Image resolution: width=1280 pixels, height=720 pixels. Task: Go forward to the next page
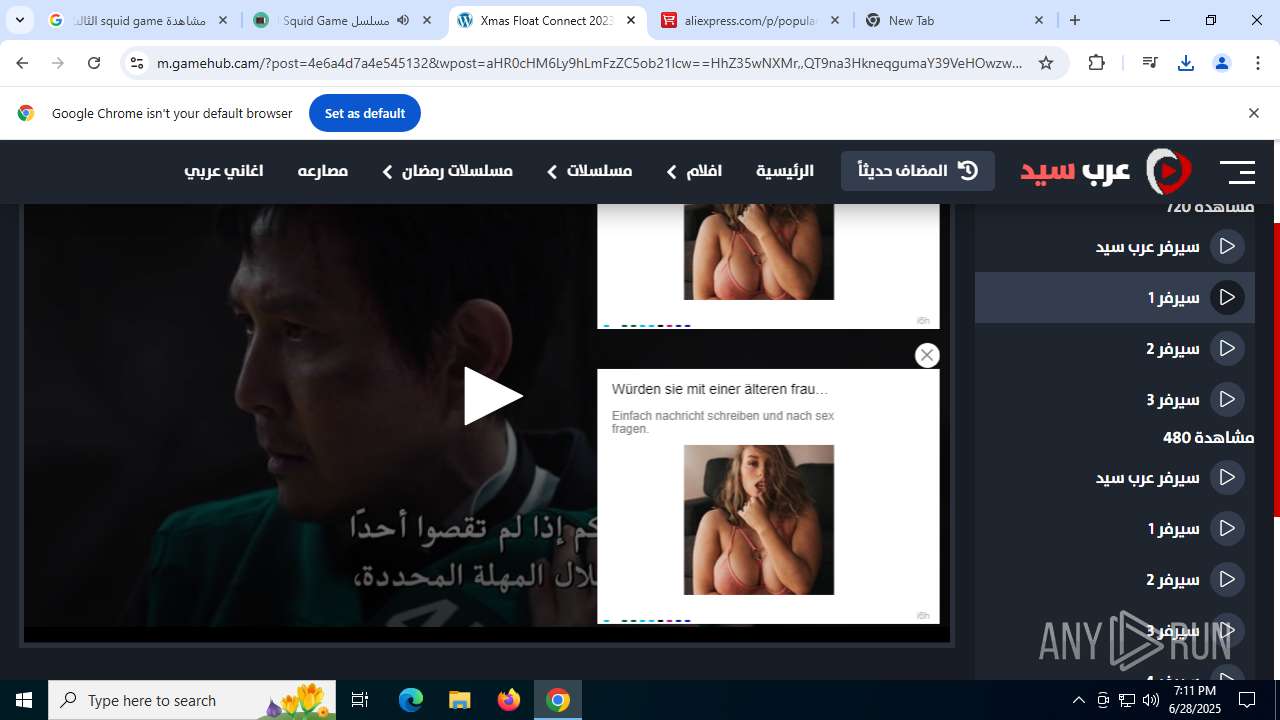58,63
